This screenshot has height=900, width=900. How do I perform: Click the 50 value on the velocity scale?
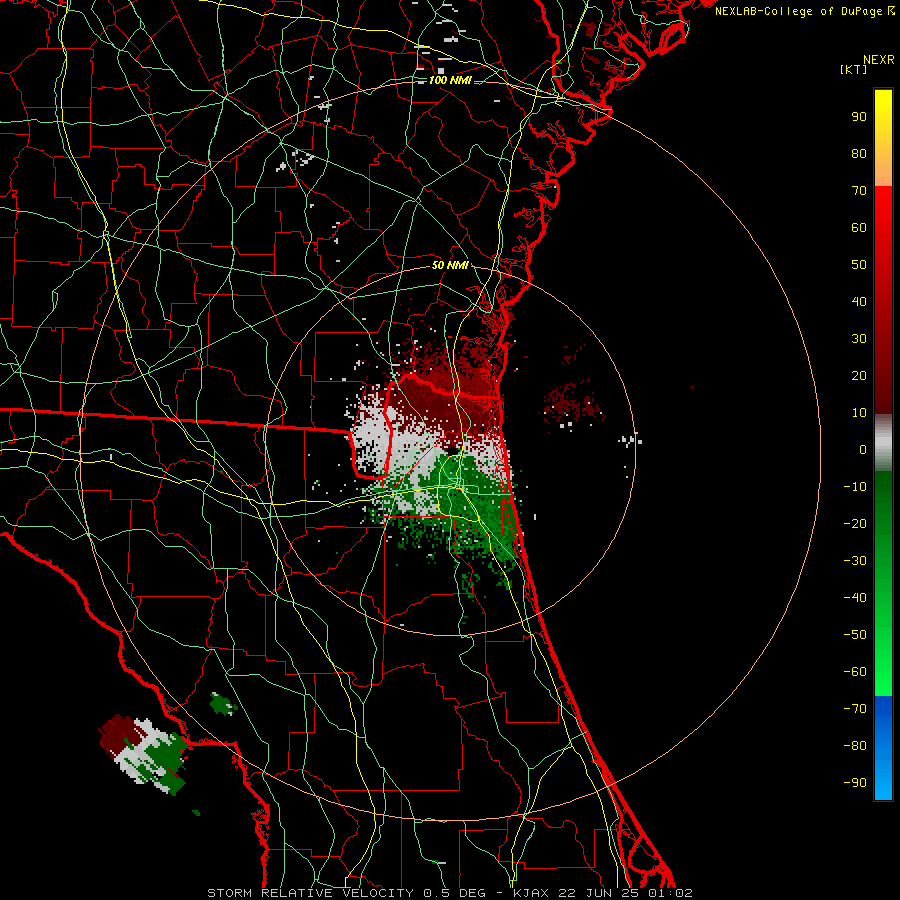click(x=859, y=265)
